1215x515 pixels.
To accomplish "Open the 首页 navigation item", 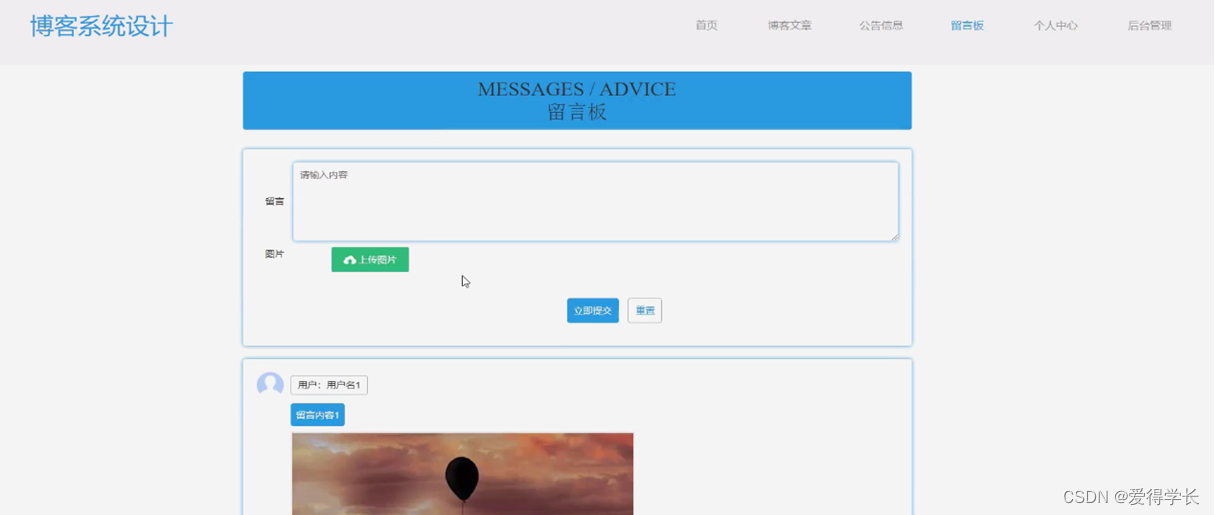I will 706,26.
